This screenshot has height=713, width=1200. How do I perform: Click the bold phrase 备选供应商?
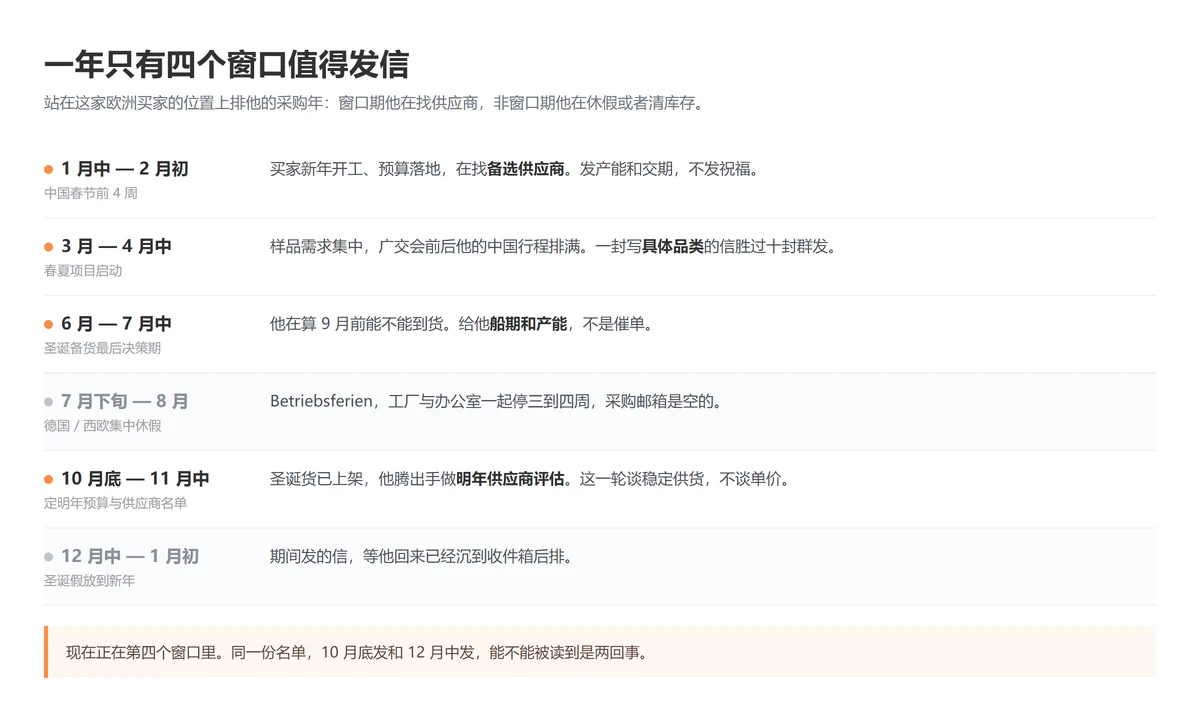point(526,169)
